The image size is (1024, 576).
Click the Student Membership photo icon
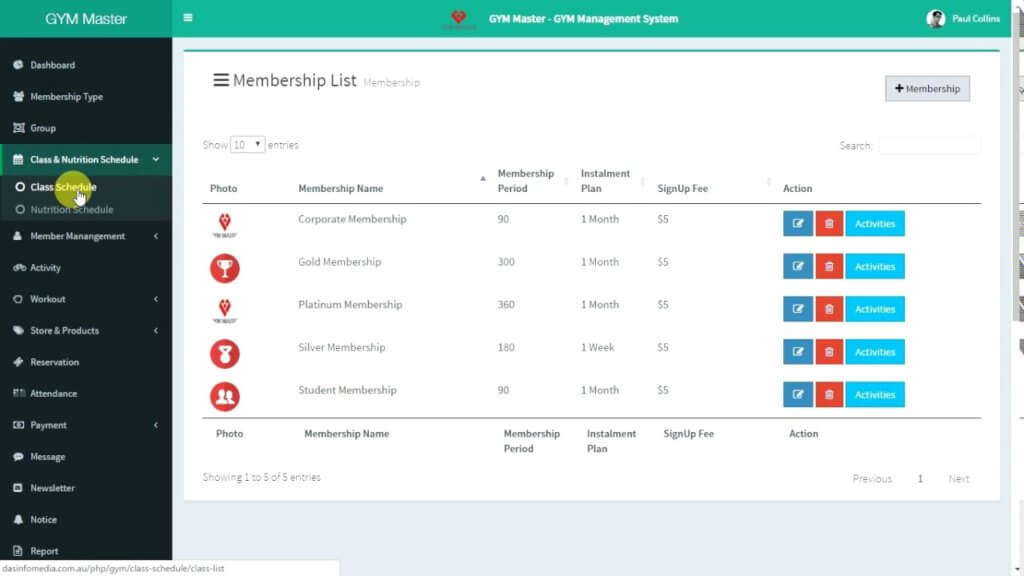point(225,397)
